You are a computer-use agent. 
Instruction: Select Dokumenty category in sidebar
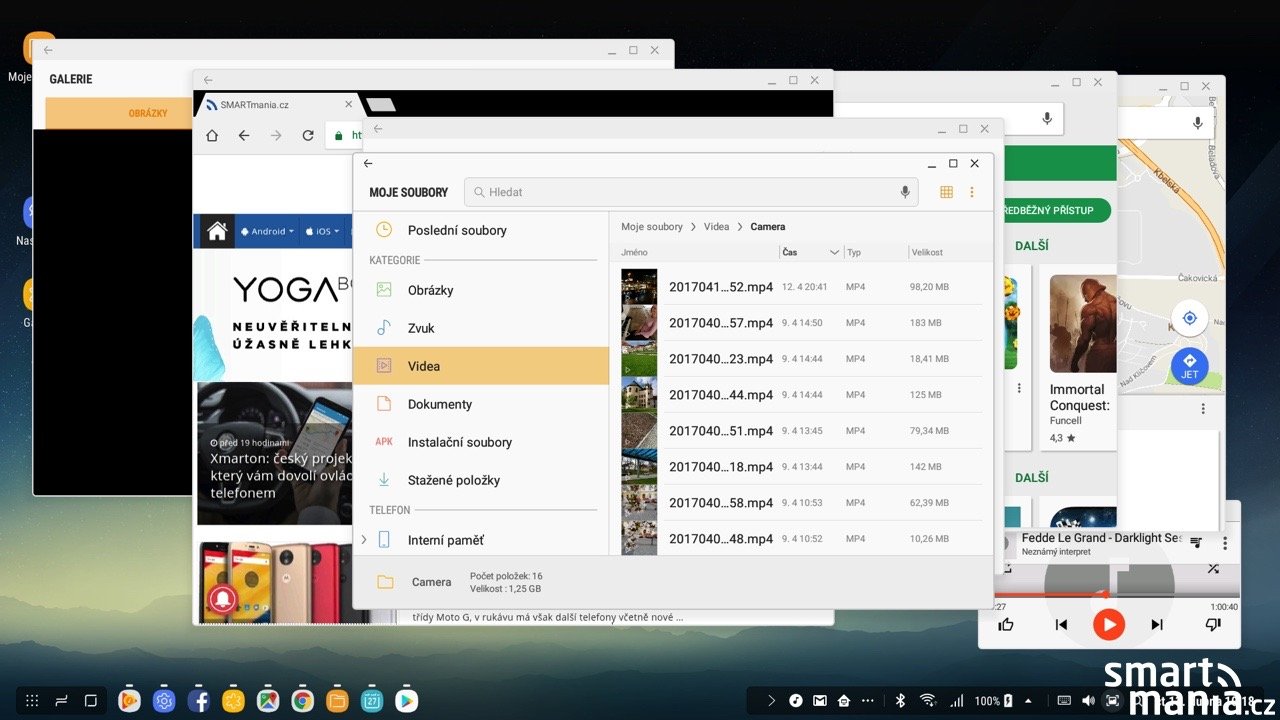click(x=439, y=404)
